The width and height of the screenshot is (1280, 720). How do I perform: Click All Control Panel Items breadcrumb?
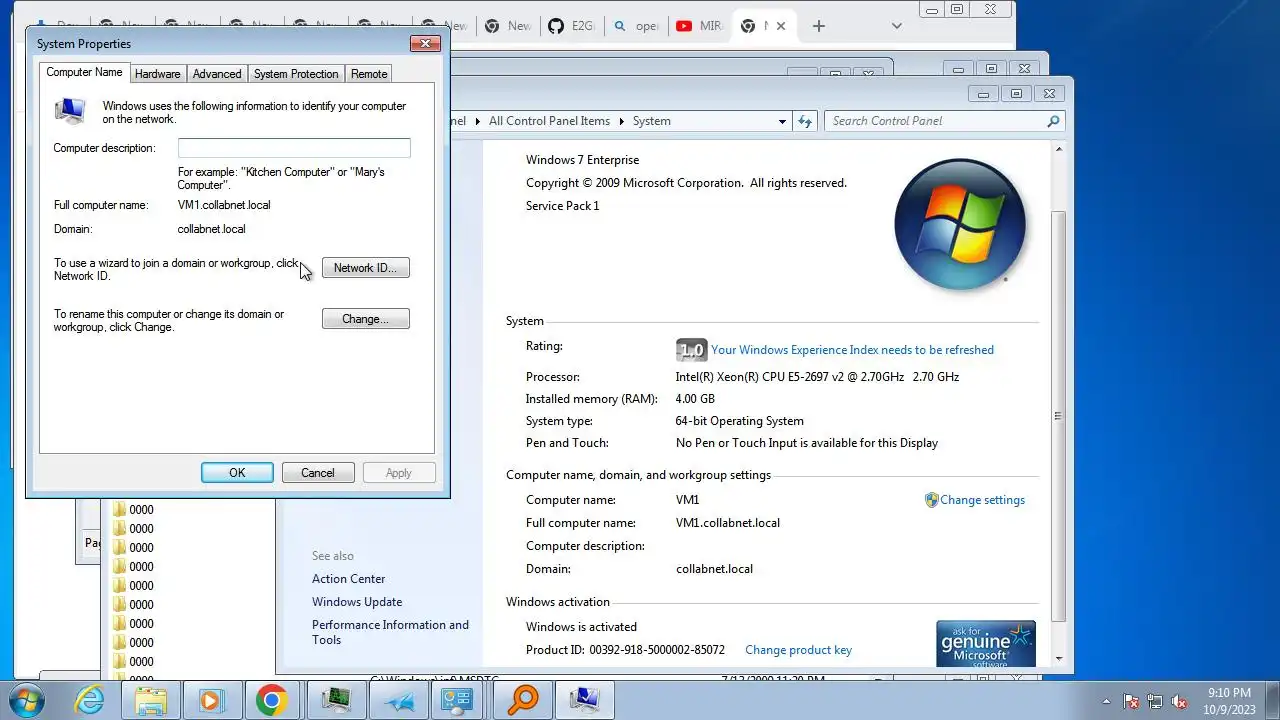click(549, 121)
